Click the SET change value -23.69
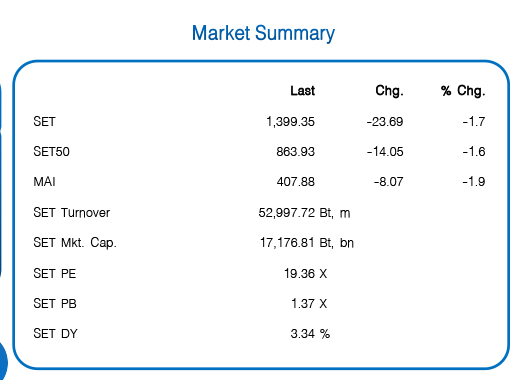 [385, 121]
